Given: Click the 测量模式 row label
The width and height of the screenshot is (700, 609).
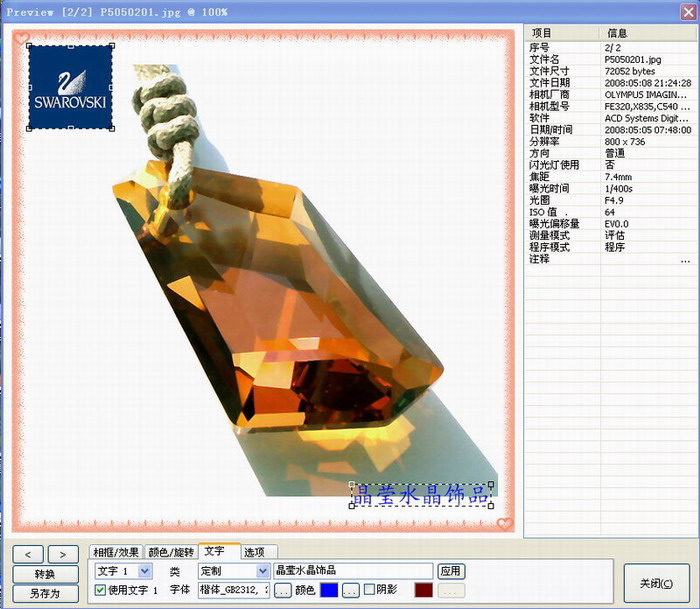Looking at the screenshot, I should coord(549,235).
